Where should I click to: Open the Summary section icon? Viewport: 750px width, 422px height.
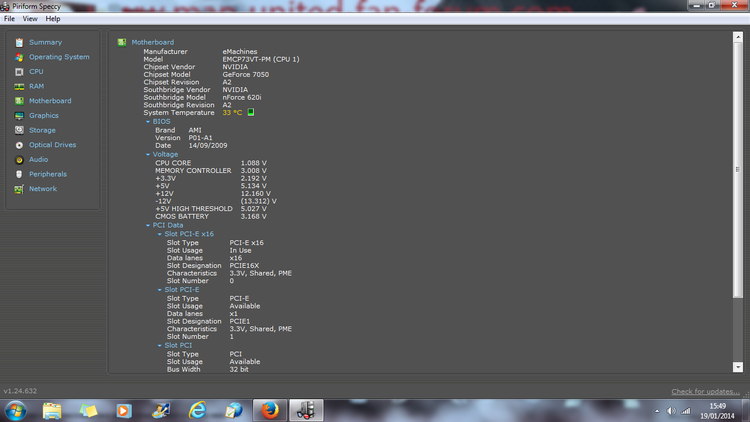pyautogui.click(x=19, y=42)
